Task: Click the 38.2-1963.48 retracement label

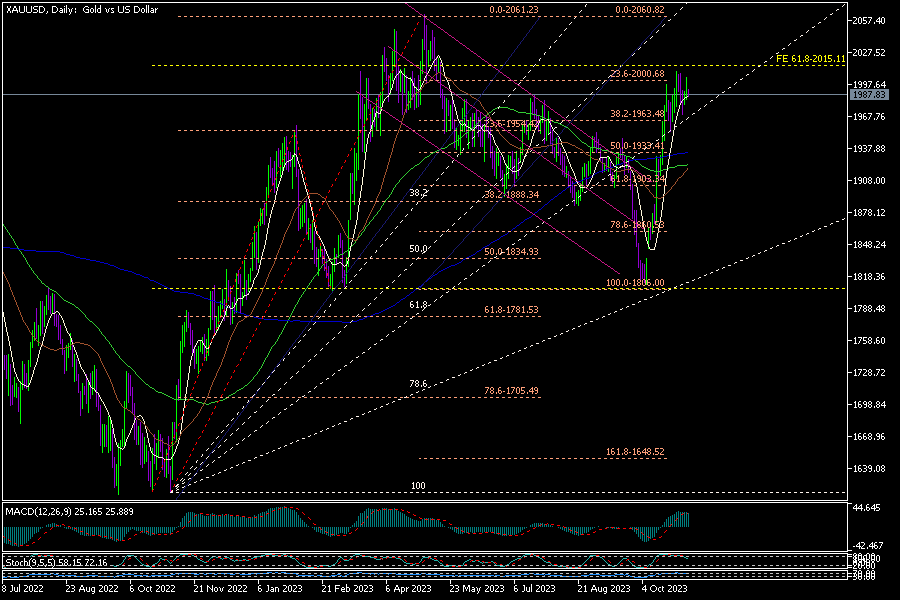Action: 637,113
